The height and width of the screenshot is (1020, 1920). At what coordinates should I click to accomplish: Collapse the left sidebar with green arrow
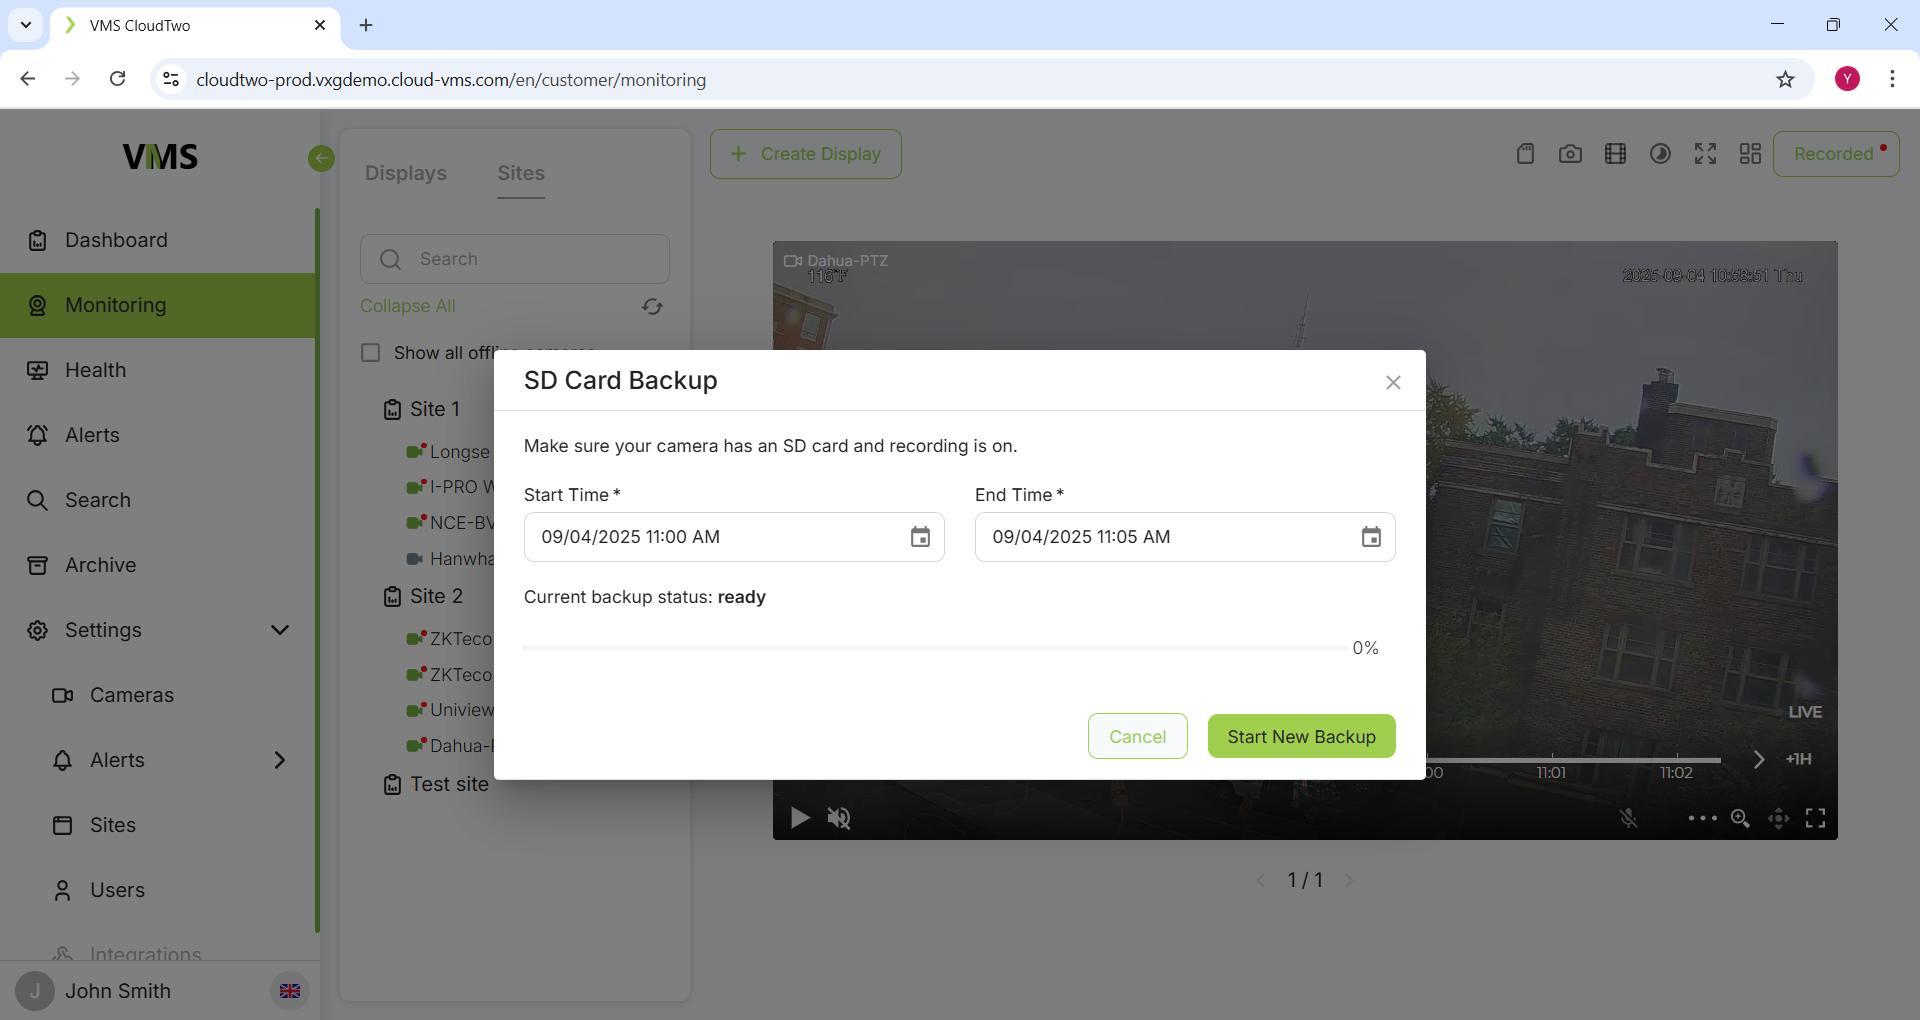[x=321, y=158]
